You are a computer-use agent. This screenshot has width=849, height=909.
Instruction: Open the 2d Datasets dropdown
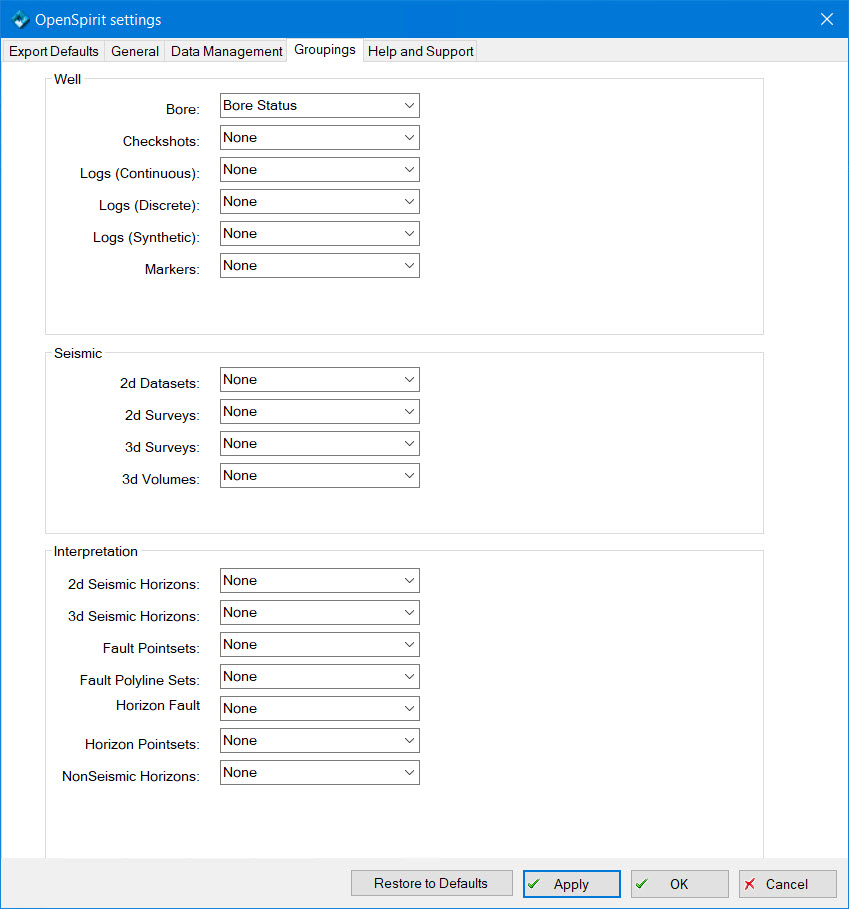[319, 379]
